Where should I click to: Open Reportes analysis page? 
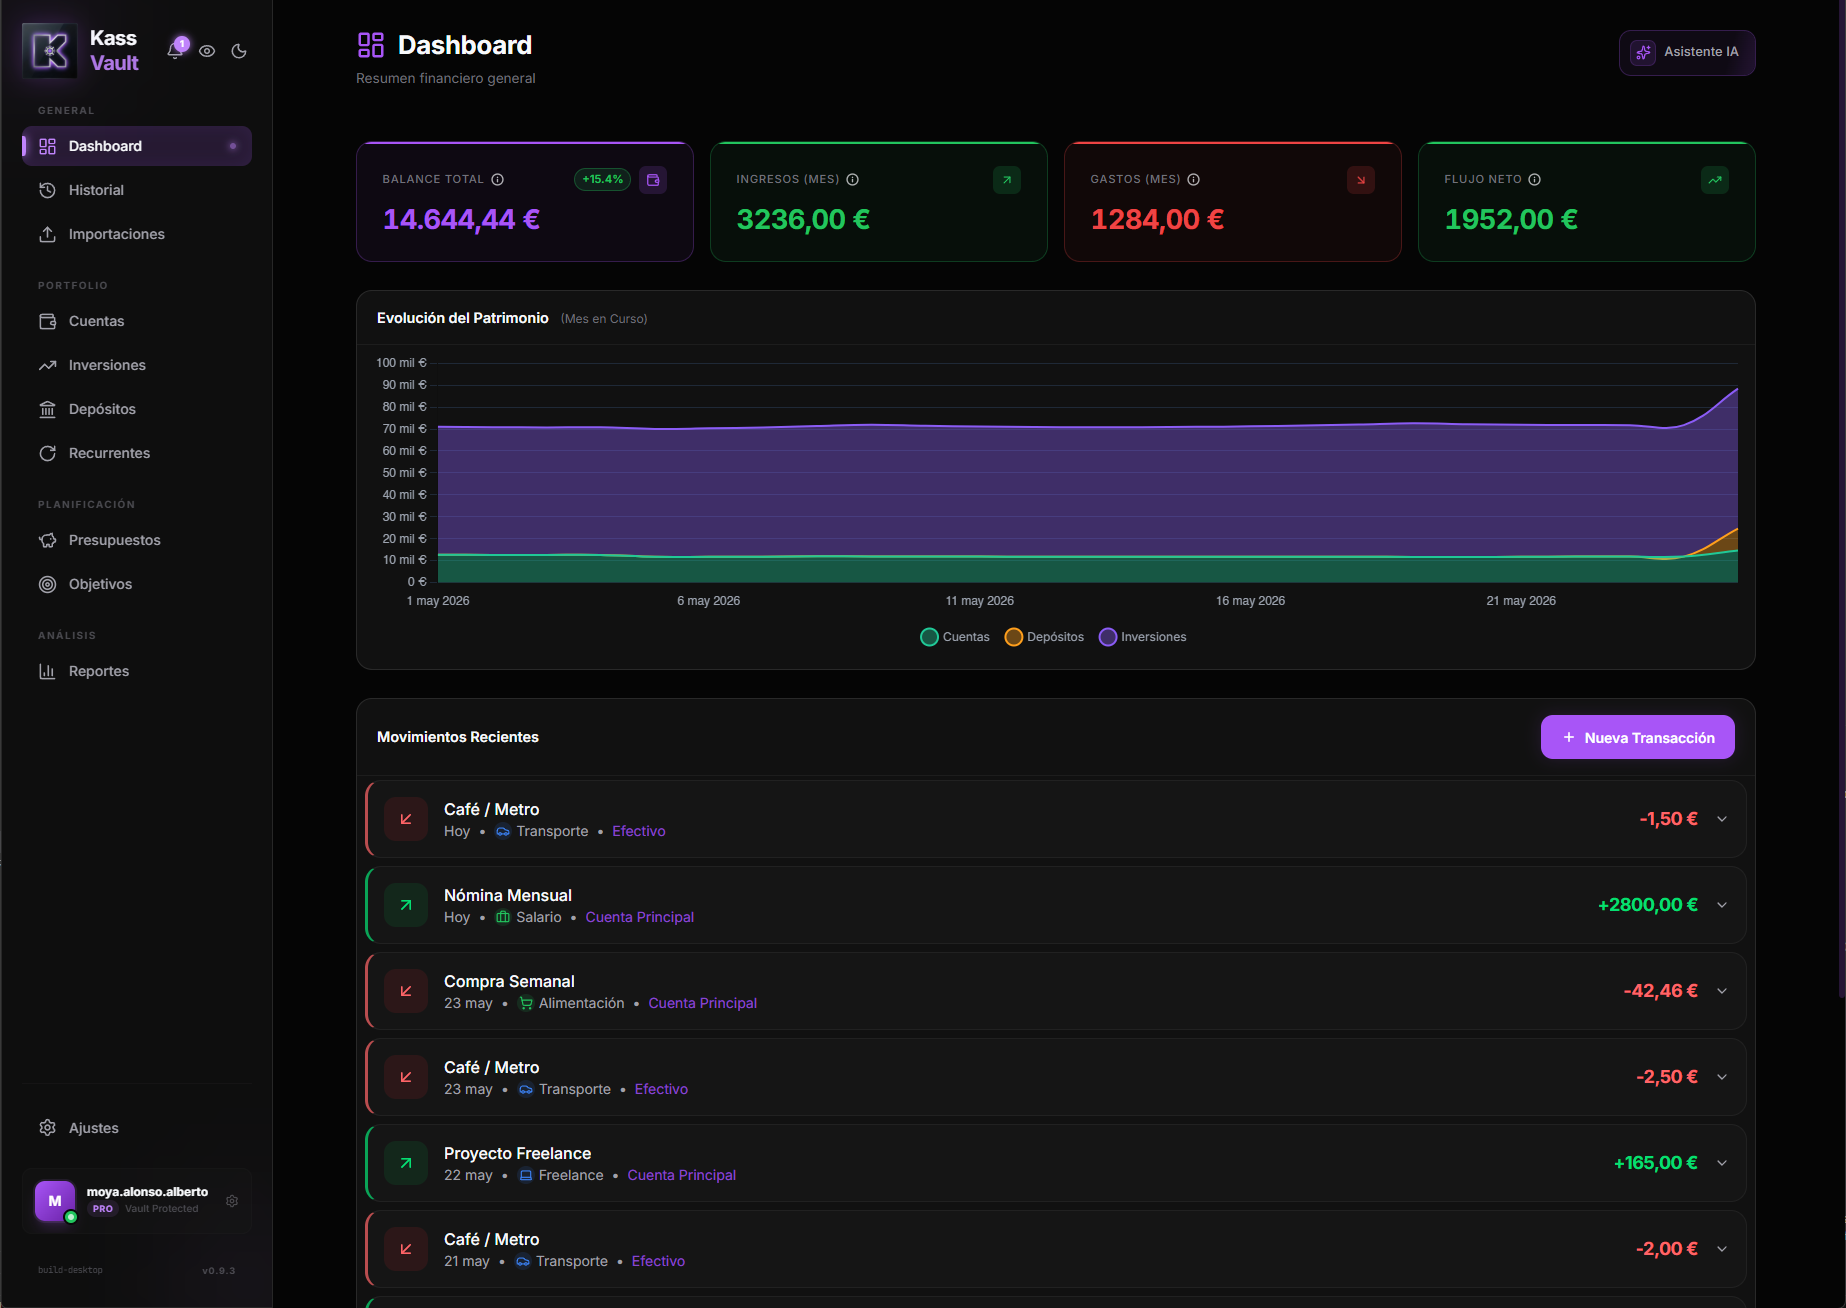click(137, 671)
